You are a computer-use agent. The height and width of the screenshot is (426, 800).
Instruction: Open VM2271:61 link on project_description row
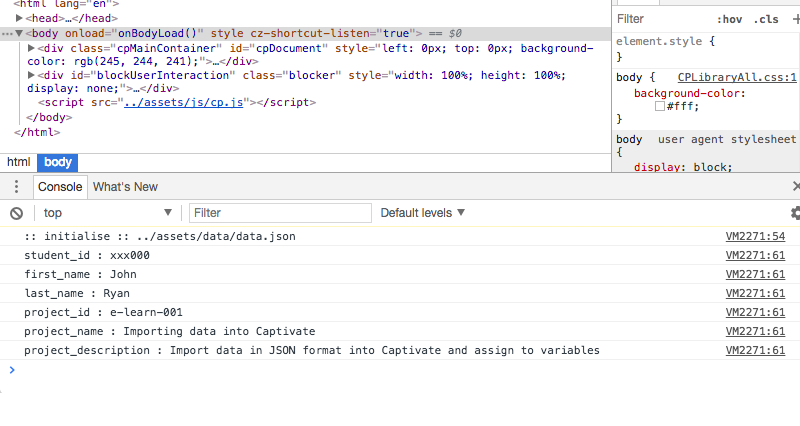(x=755, y=350)
